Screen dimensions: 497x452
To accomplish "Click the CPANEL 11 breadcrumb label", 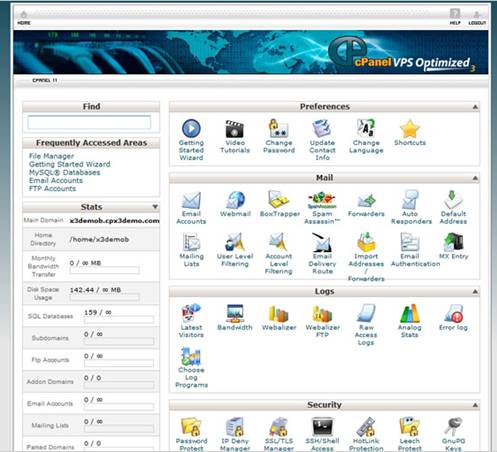I will [x=45, y=80].
